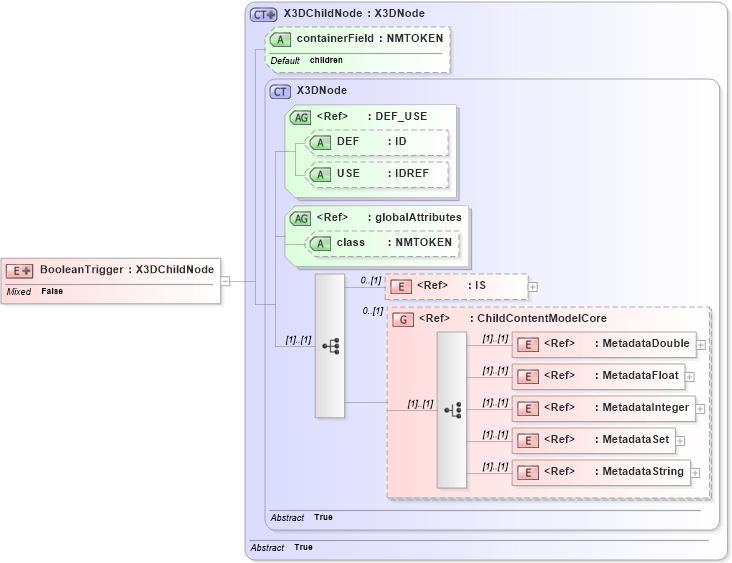Select the containerField : NMTOKEN text
This screenshot has height=563, width=732.
(x=370, y=38)
